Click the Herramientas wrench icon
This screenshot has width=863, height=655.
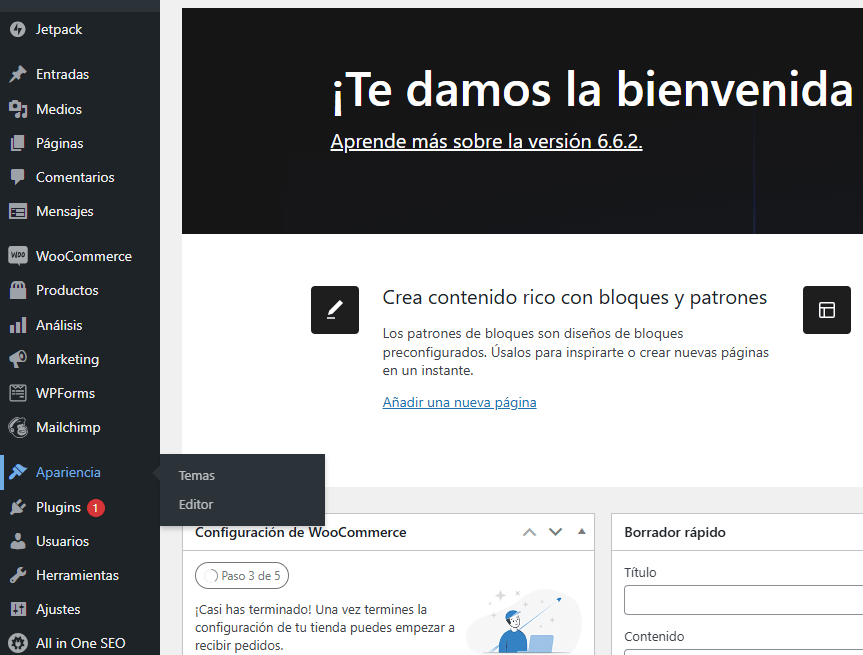click(x=18, y=575)
